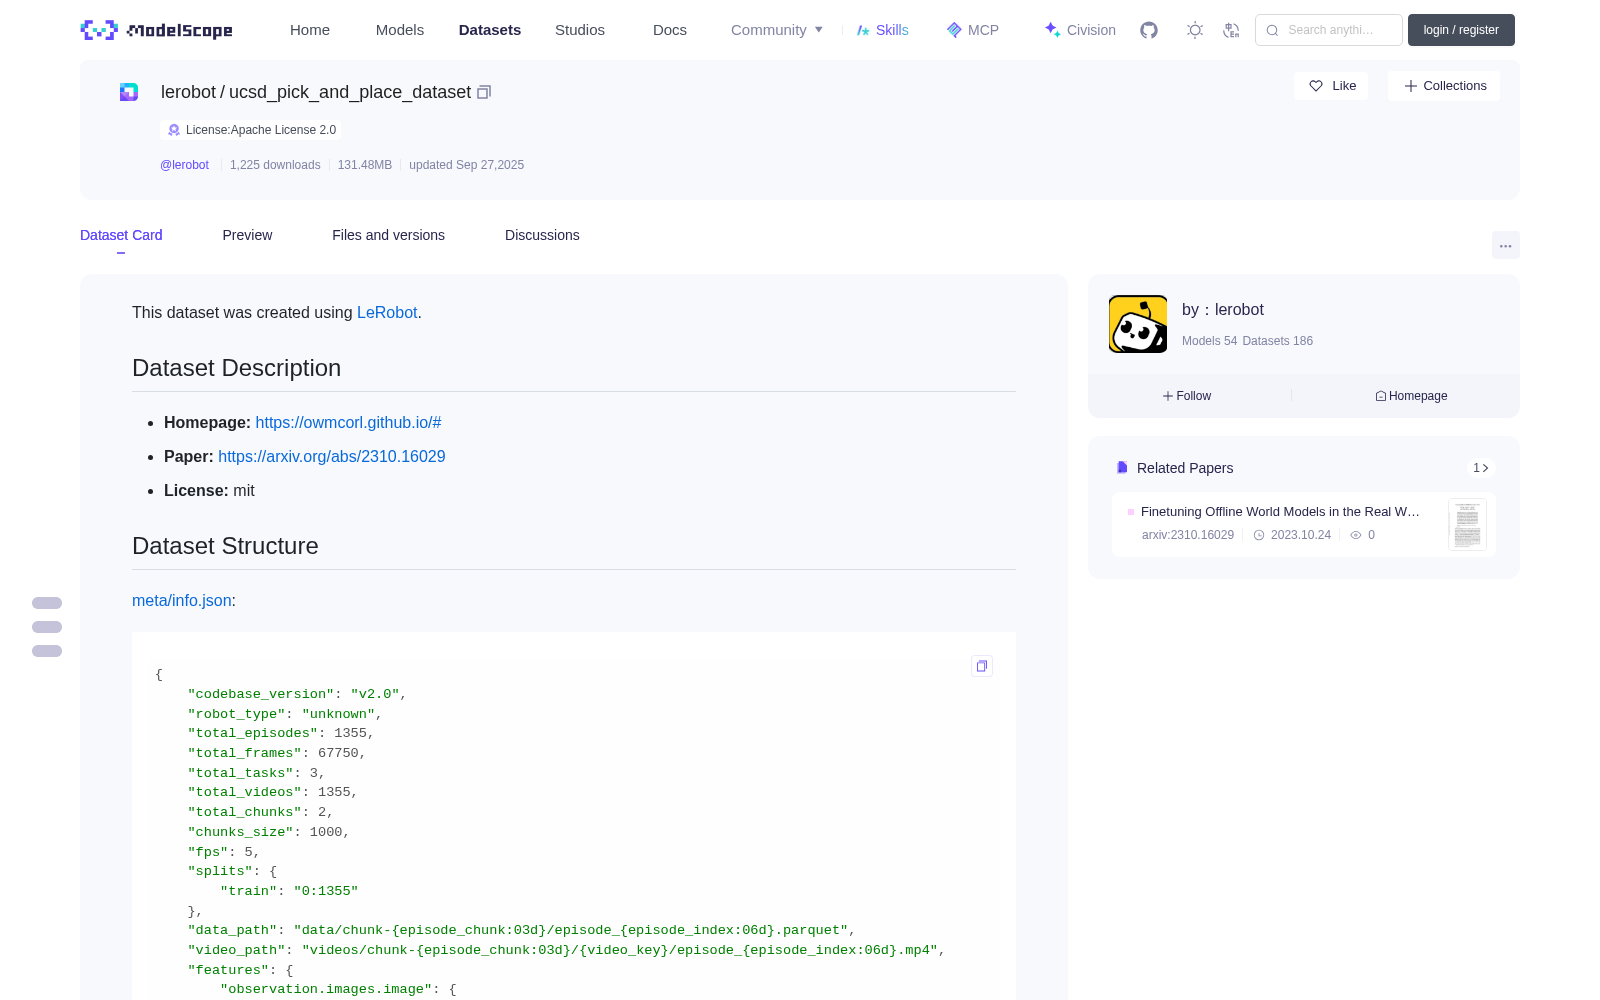Click the lerobot avatar image
Screen dimensions: 1600x1000
(1138, 324)
